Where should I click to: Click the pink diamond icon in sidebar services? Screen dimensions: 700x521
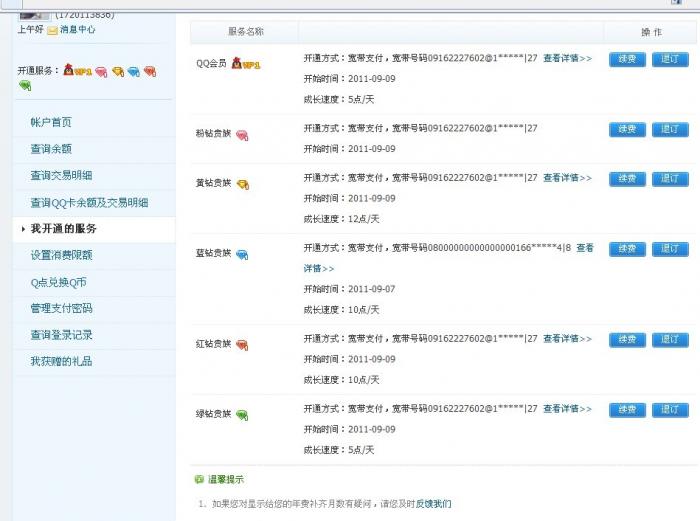[101, 72]
